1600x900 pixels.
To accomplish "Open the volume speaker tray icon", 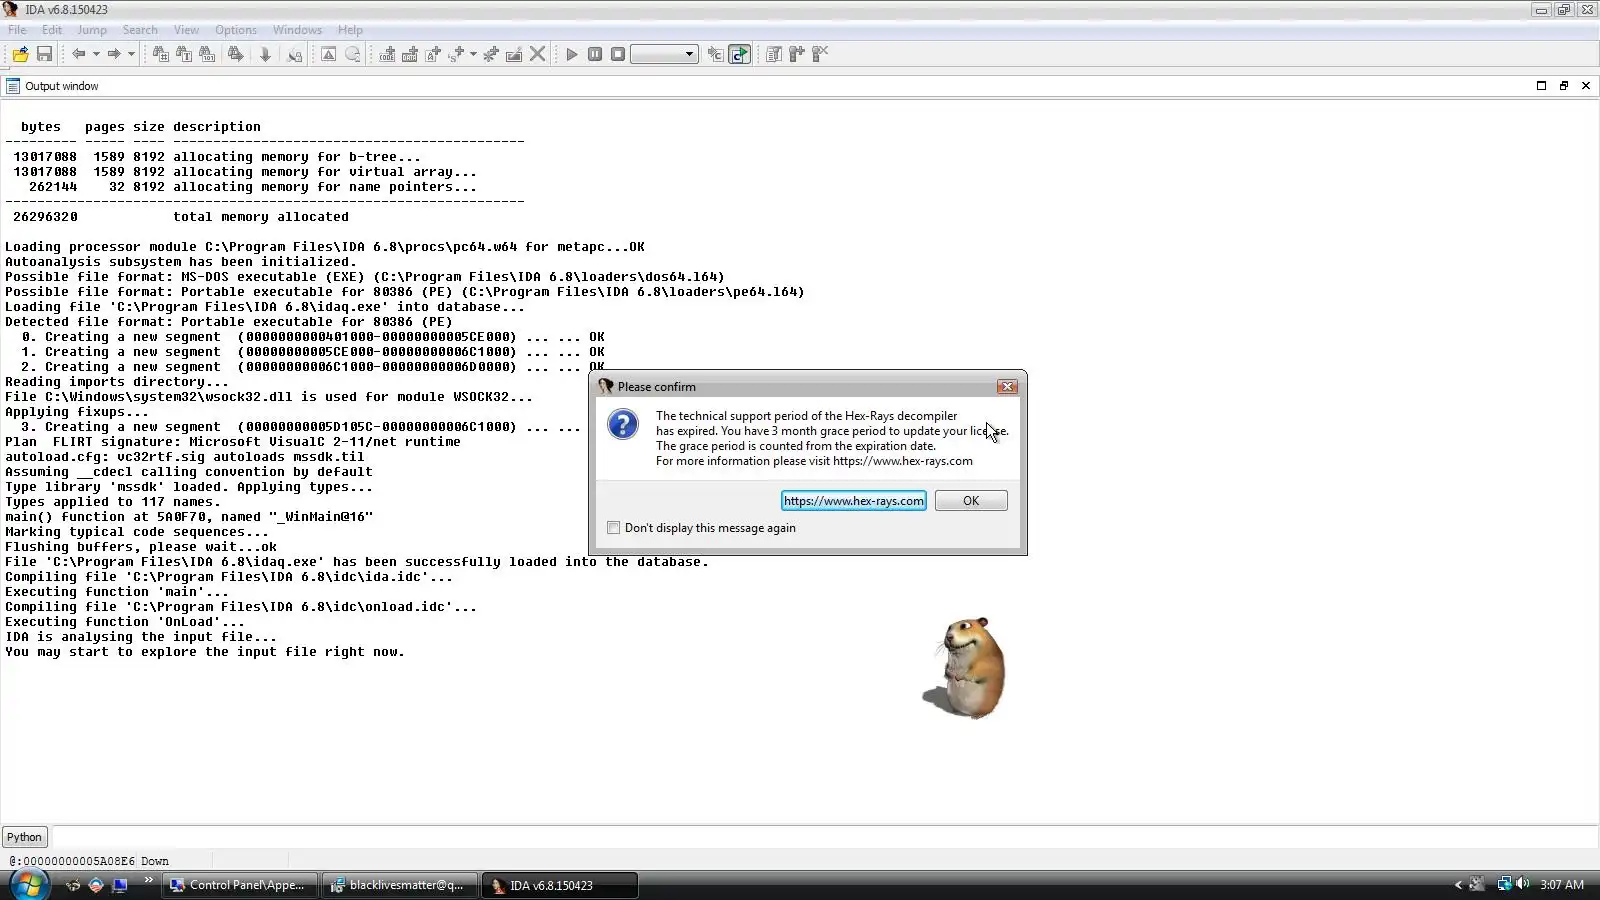I will (1522, 884).
